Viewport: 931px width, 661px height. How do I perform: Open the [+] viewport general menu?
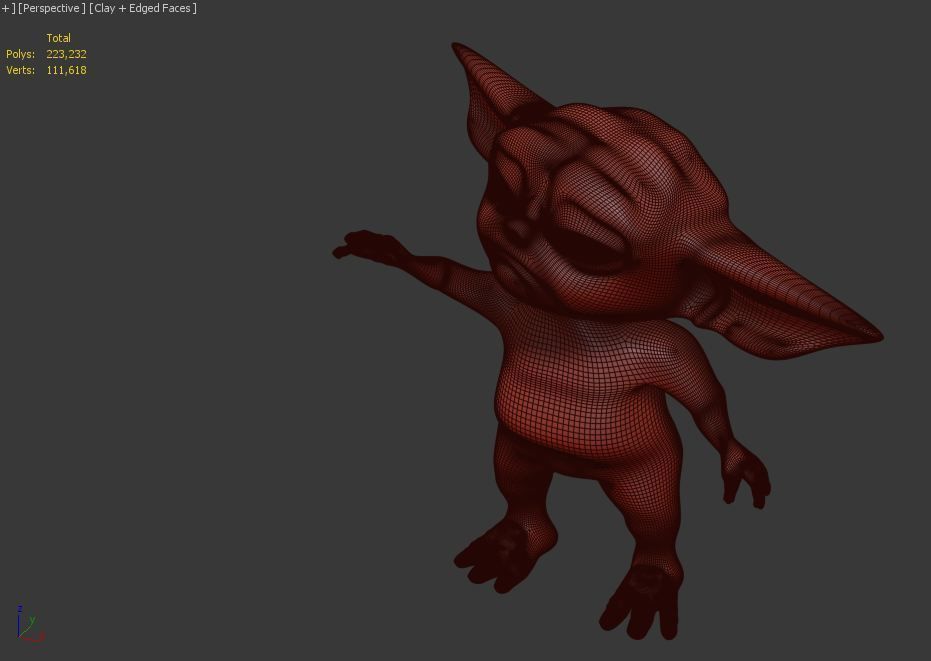[x=7, y=8]
